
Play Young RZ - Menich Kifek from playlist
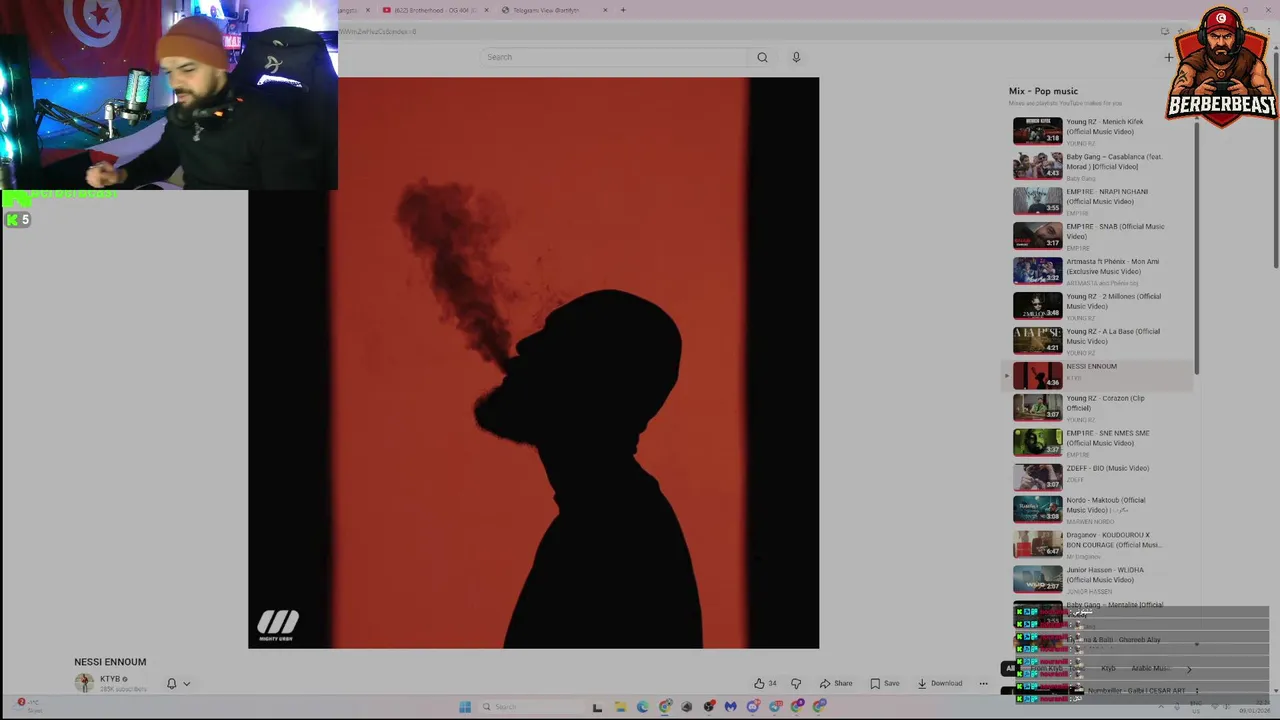click(1098, 131)
